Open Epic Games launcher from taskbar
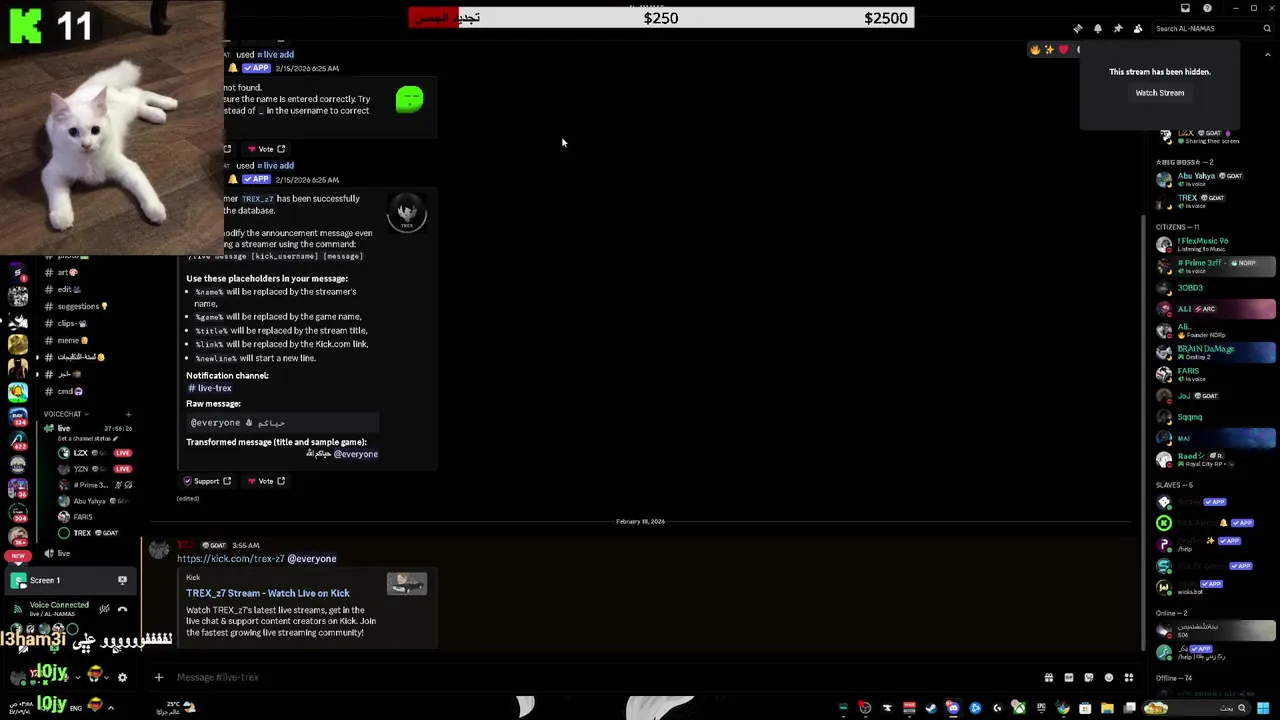This screenshot has width=1280, height=720. pyautogui.click(x=1041, y=708)
